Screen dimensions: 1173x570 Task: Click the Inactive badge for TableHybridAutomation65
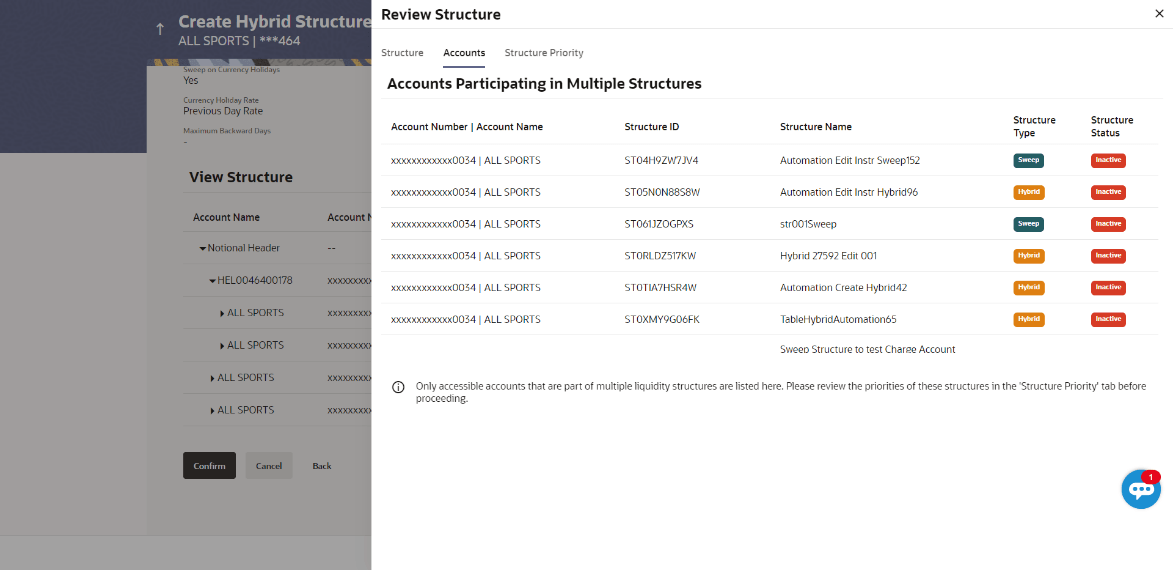(x=1108, y=320)
